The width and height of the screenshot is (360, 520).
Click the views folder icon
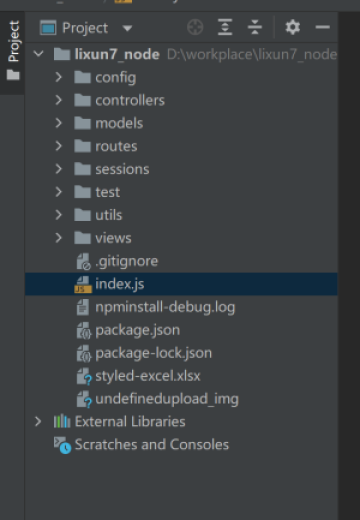(82, 238)
